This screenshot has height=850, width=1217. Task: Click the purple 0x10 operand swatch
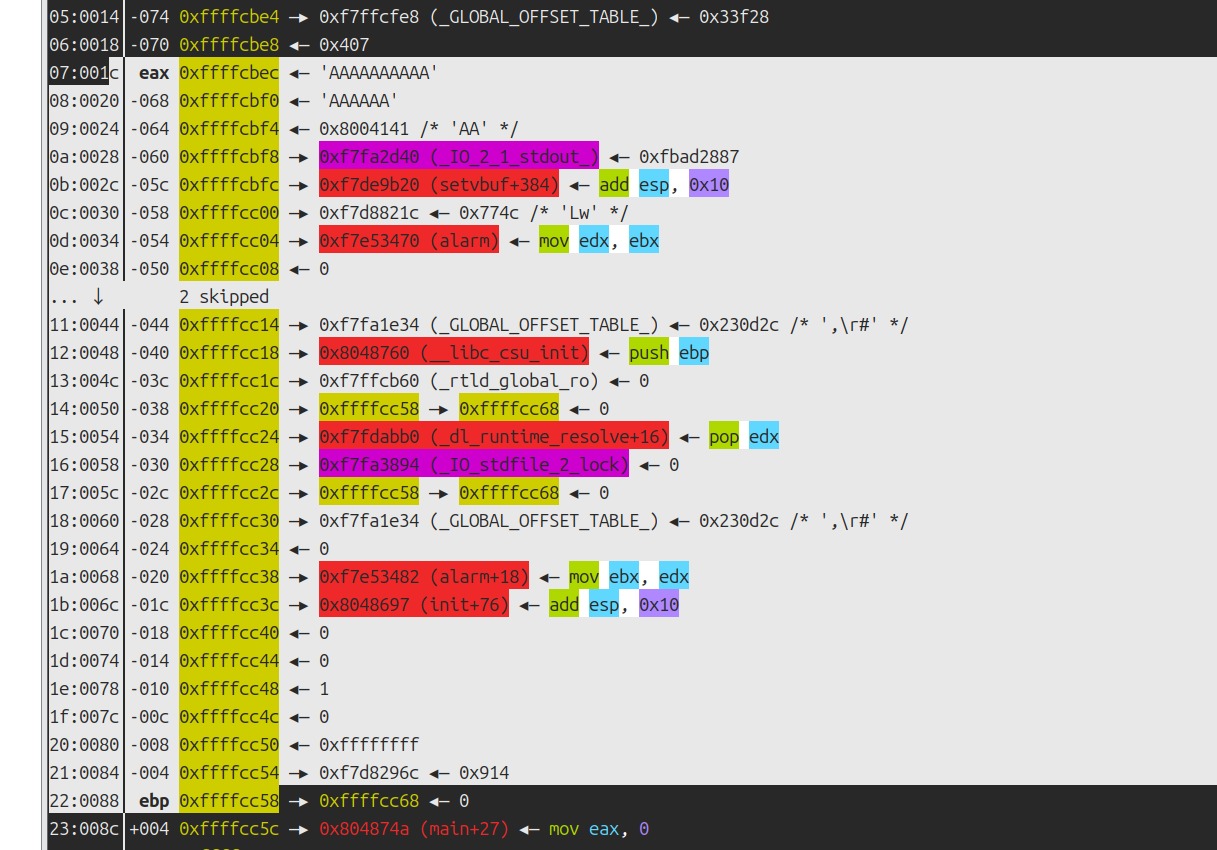[709, 184]
